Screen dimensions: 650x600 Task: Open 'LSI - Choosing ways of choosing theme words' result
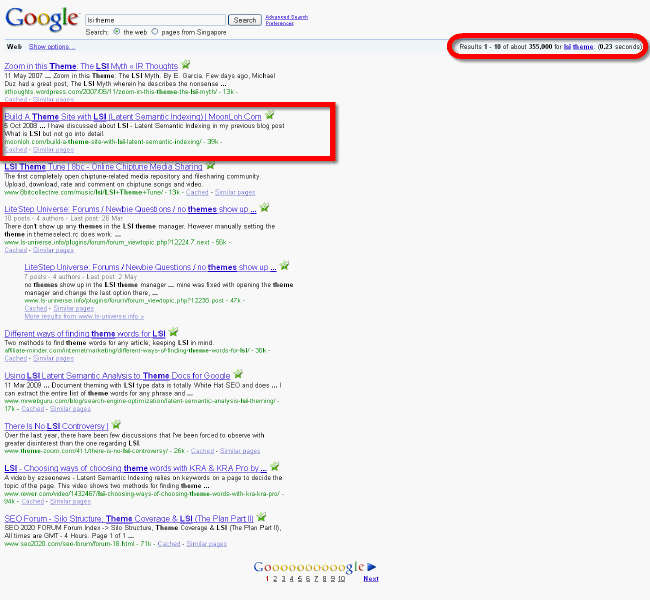click(136, 468)
